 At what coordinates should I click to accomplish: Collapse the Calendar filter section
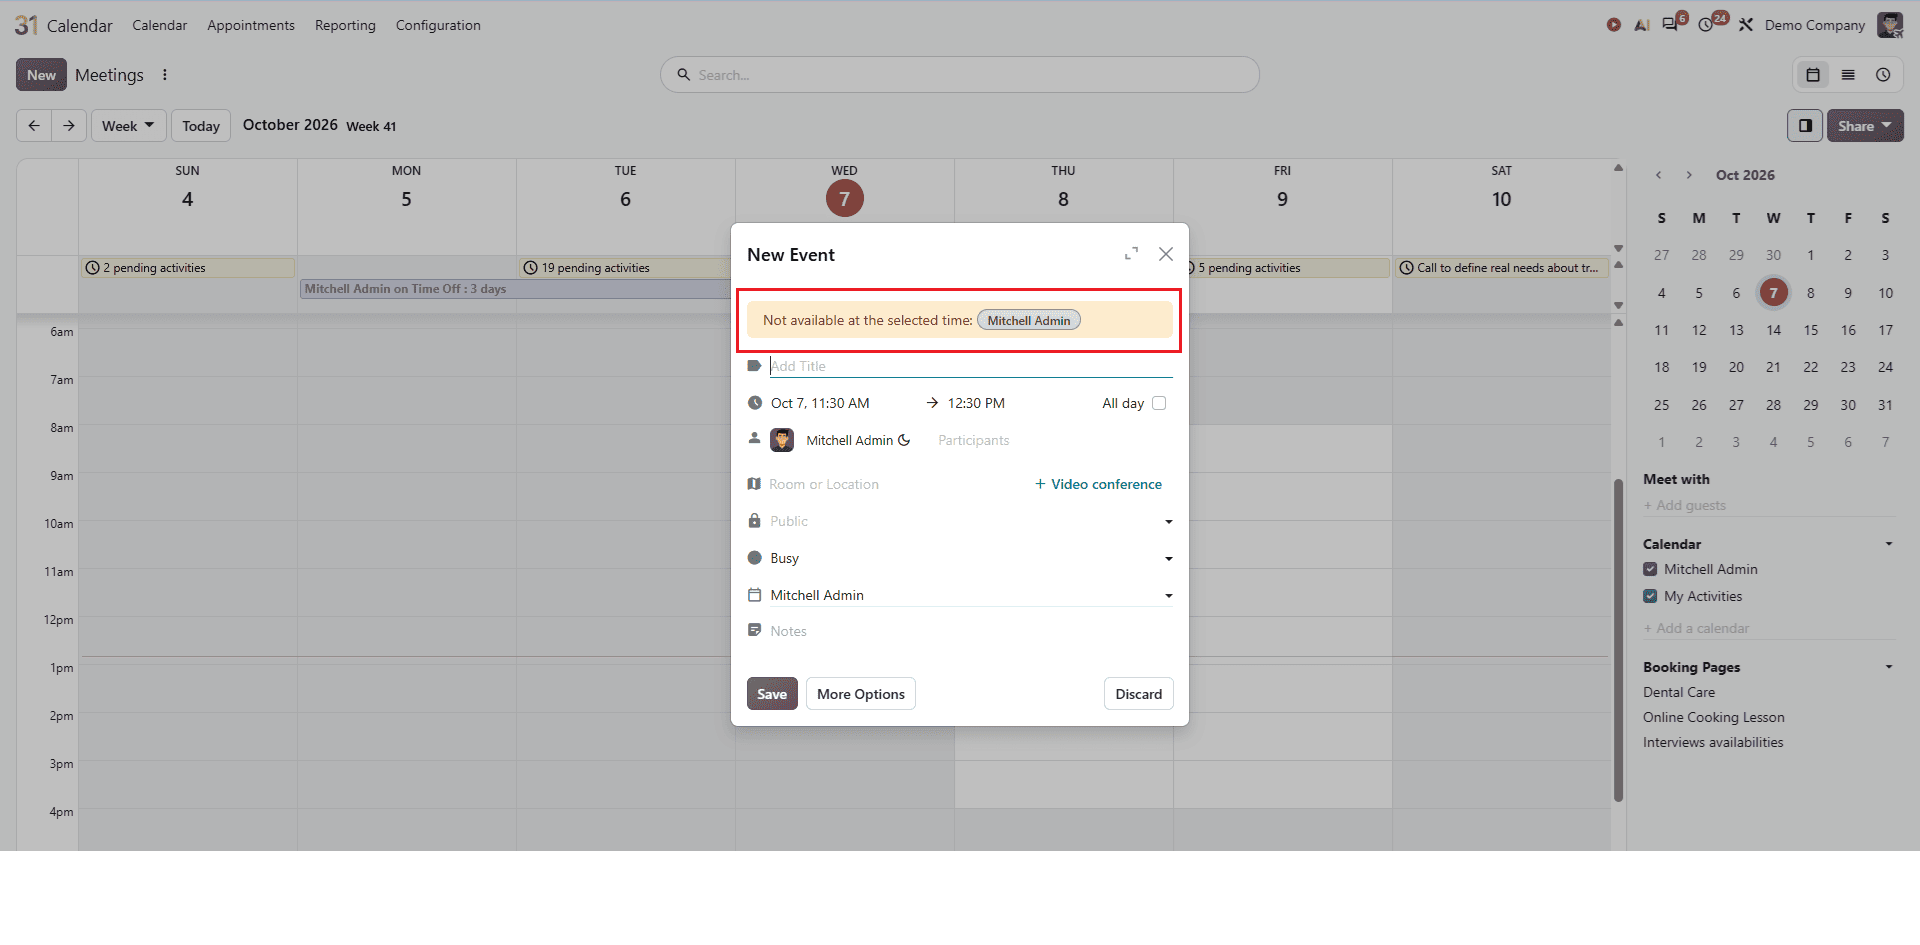click(x=1889, y=544)
